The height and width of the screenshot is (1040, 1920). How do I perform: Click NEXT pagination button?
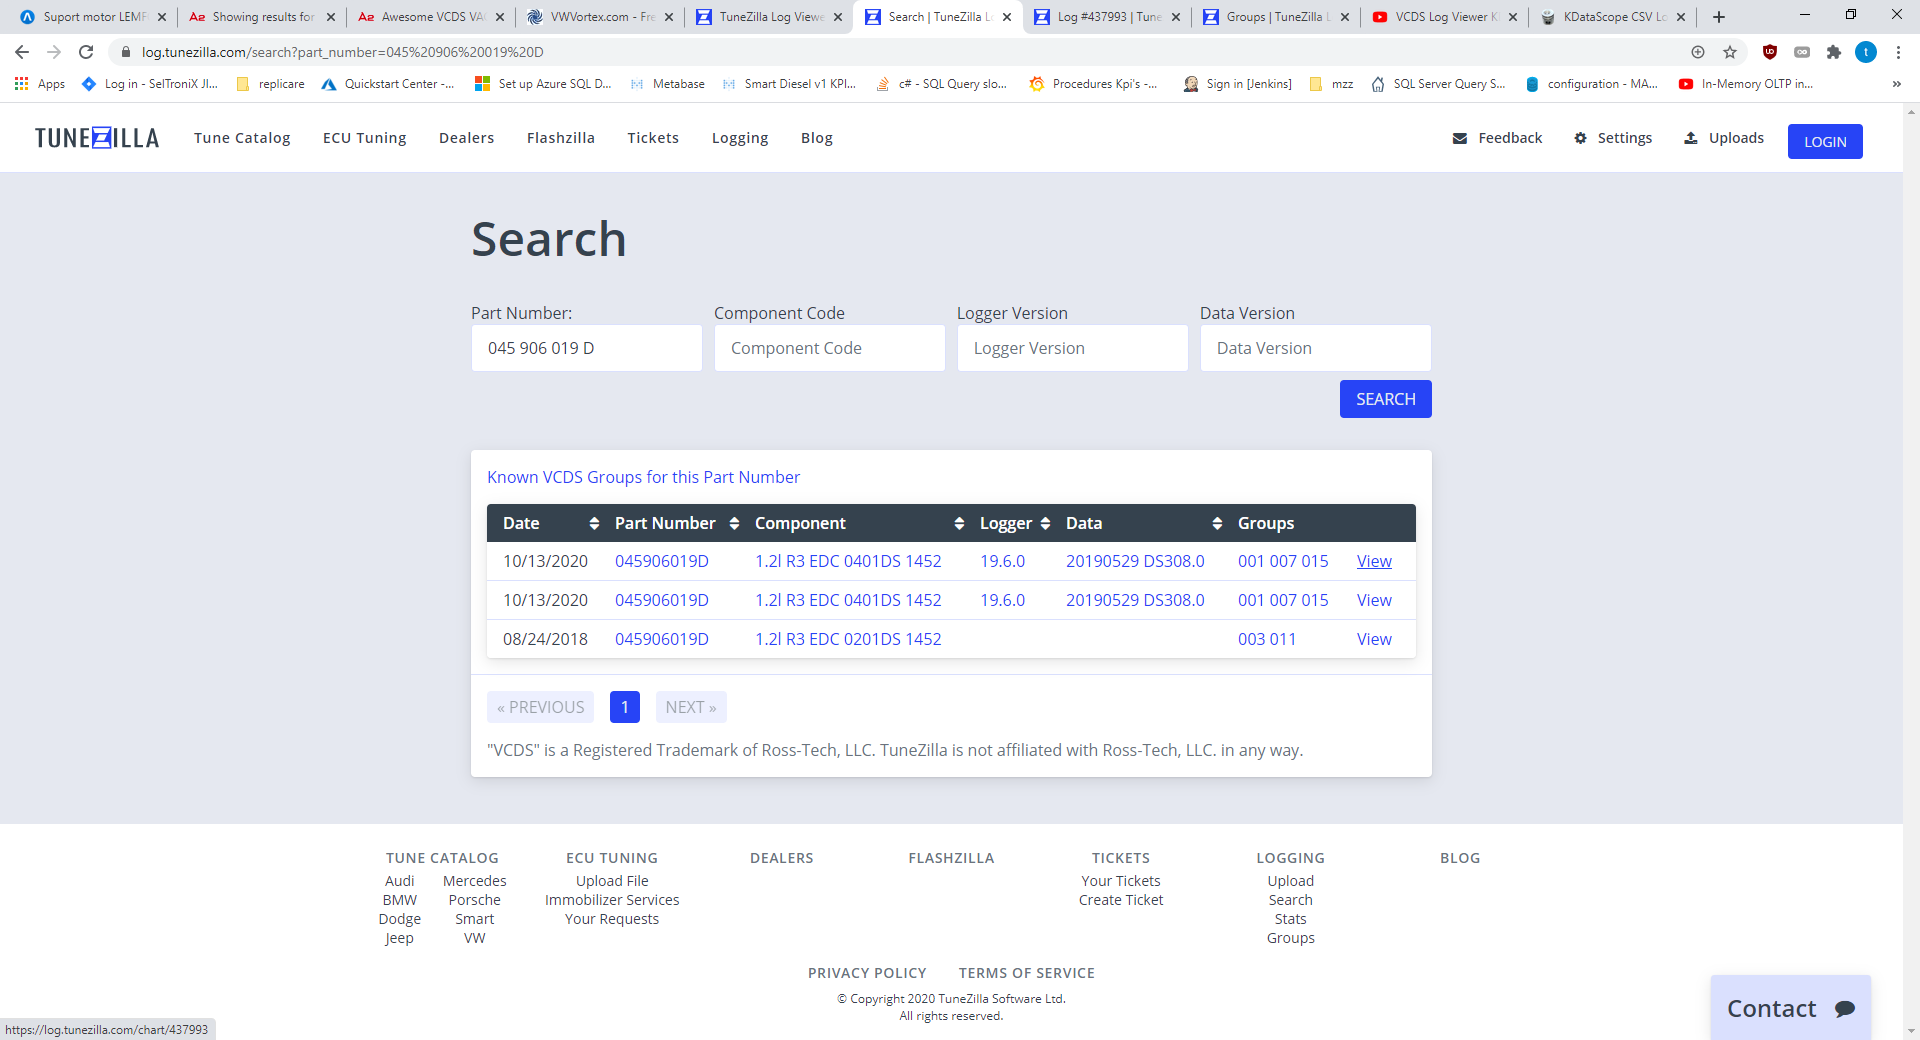tap(691, 707)
